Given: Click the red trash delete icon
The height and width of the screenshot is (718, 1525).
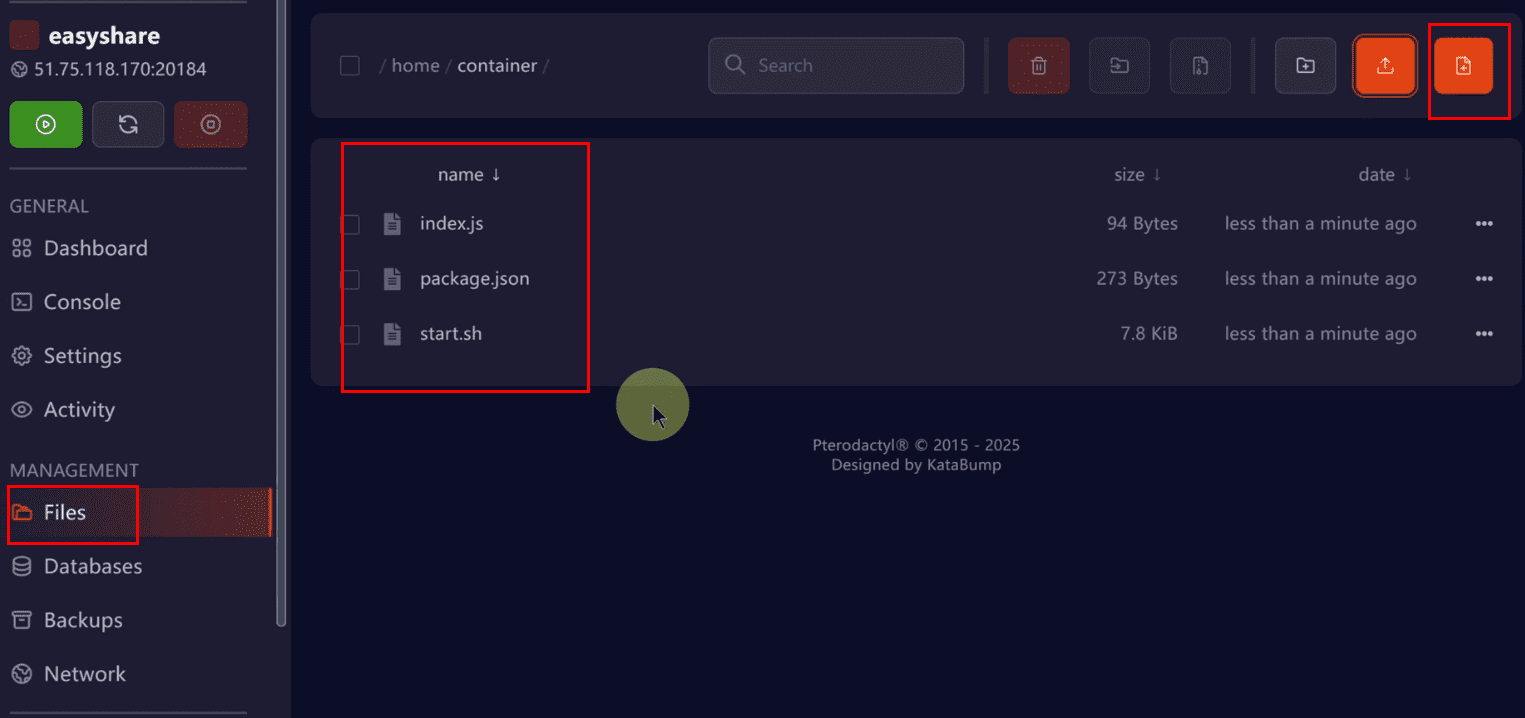Looking at the screenshot, I should click(x=1038, y=66).
